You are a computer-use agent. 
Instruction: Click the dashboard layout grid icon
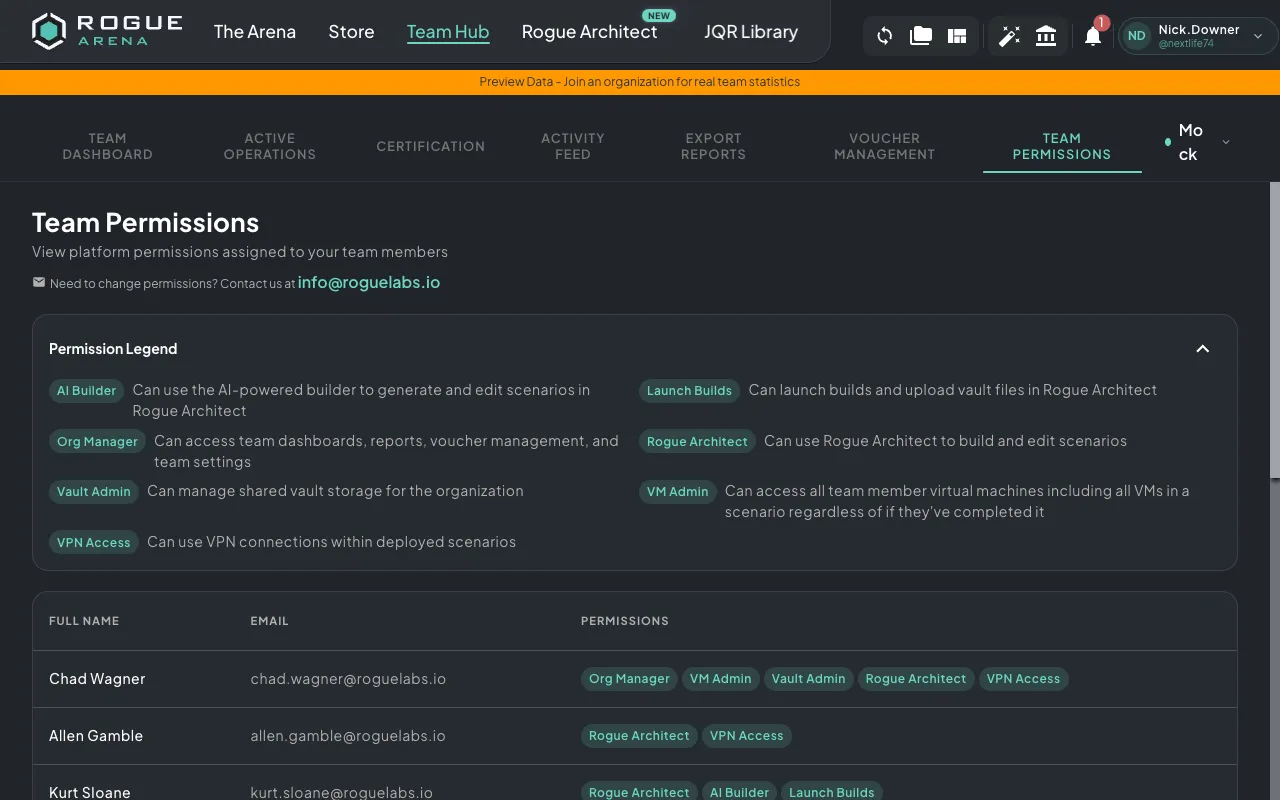957,37
